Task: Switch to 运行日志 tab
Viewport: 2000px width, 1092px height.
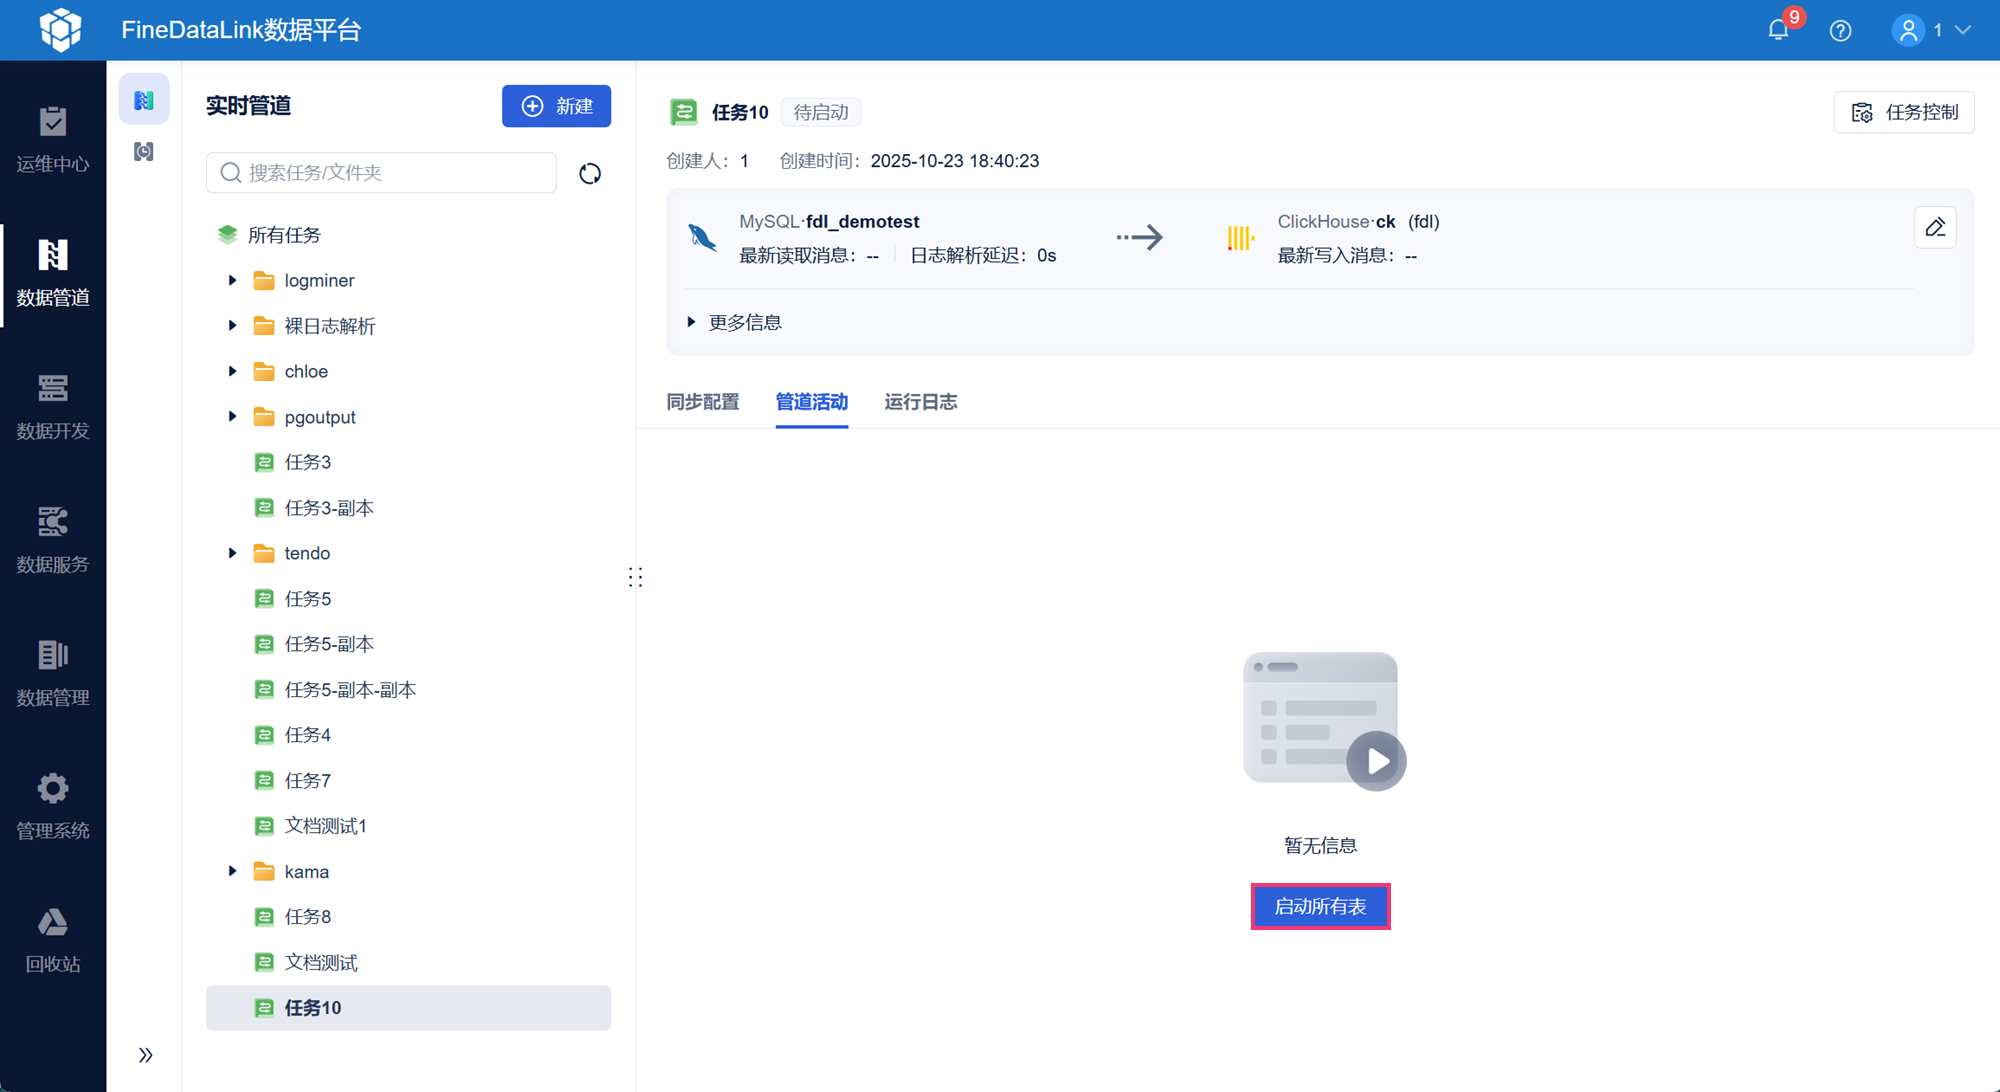Action: 920,402
